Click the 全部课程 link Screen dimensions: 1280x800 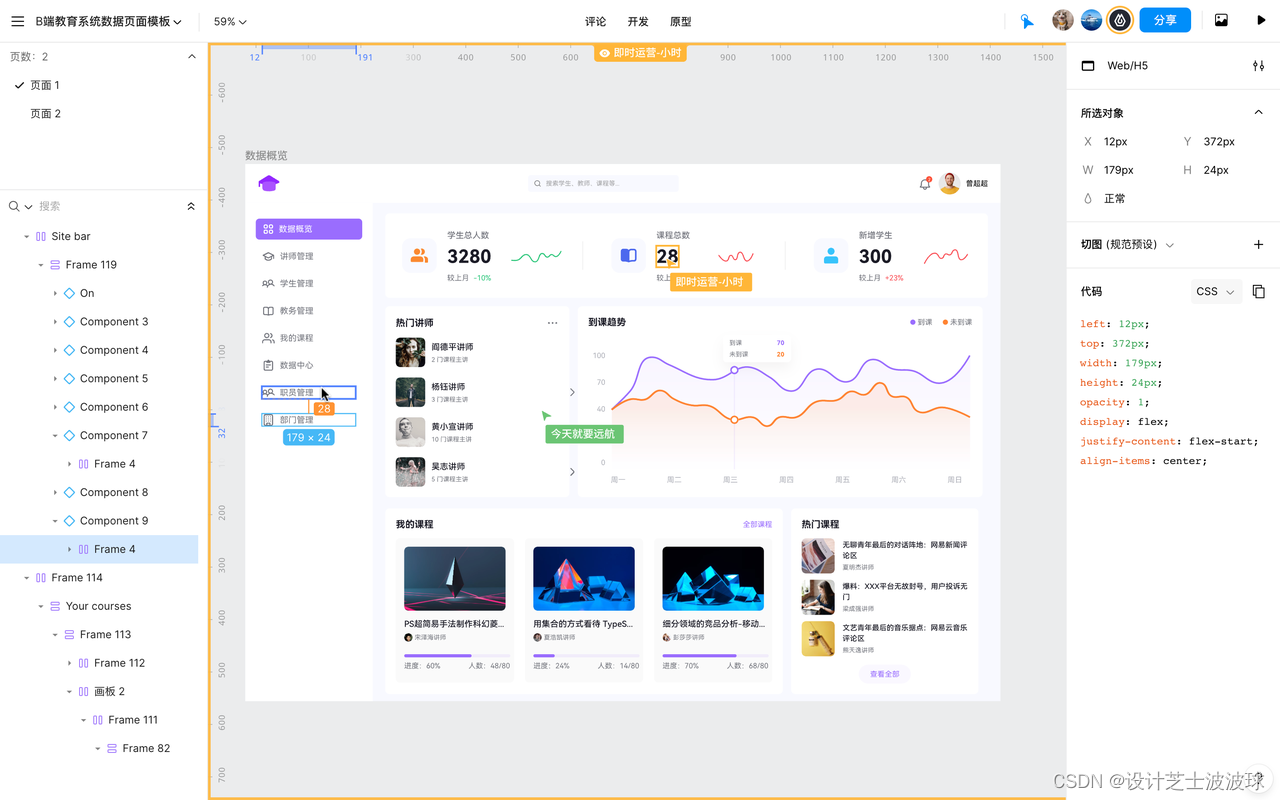click(x=757, y=524)
